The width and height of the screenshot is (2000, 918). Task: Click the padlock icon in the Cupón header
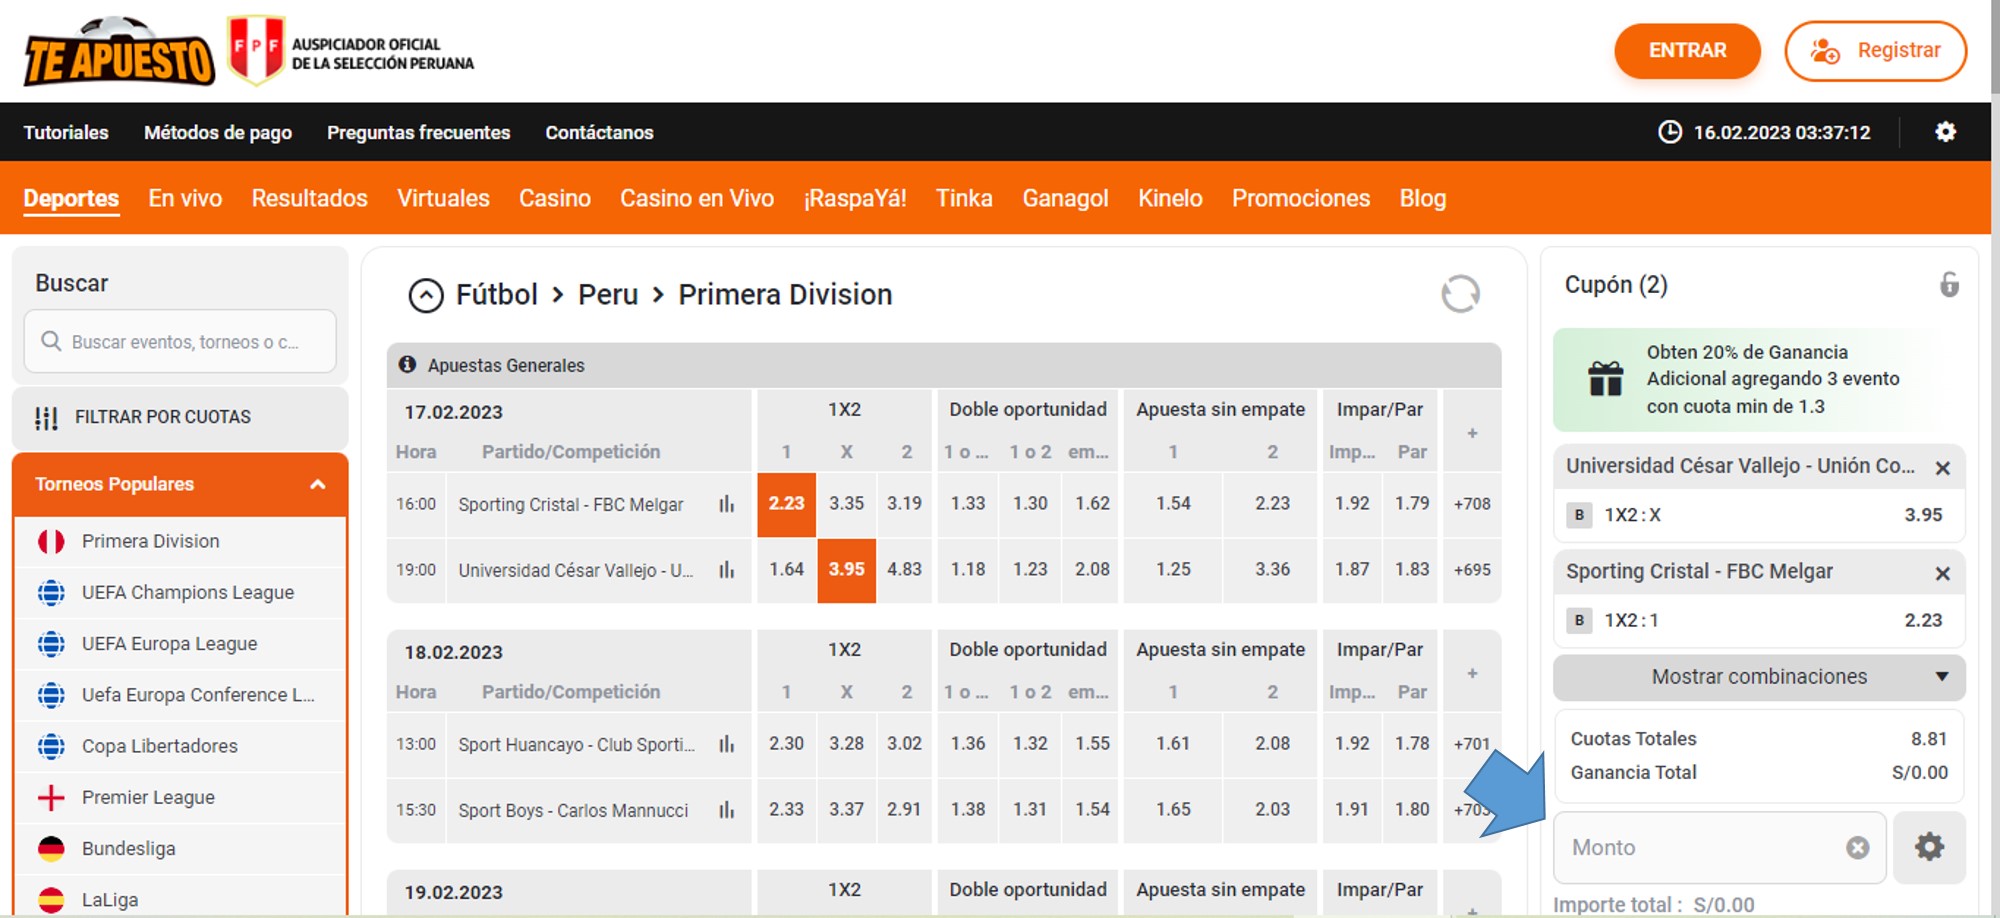pos(1949,285)
